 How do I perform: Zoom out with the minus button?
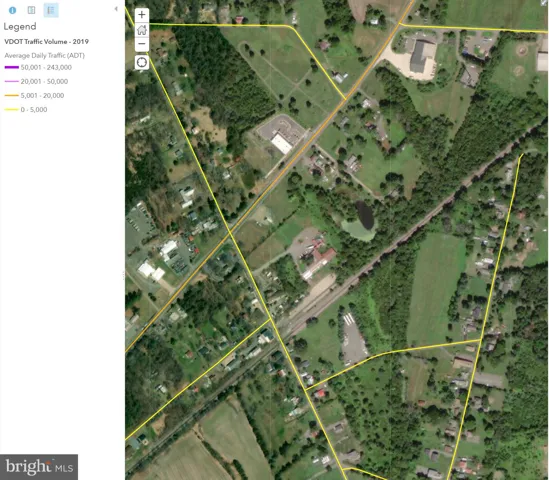click(142, 44)
